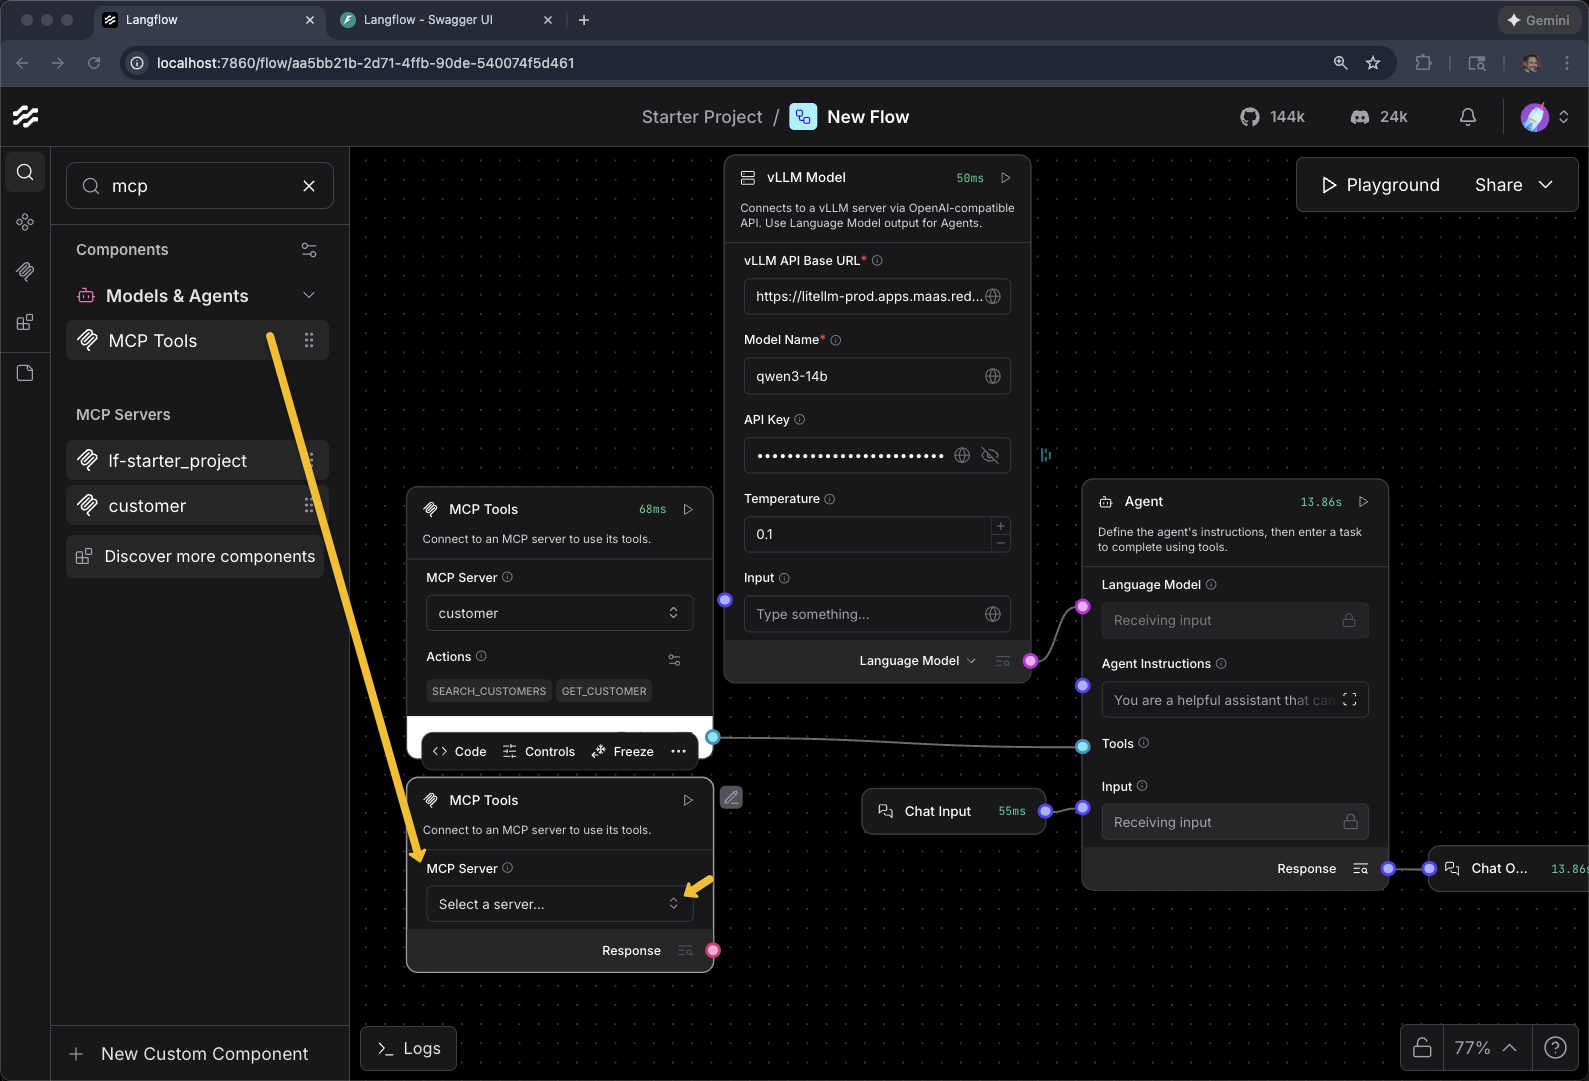The height and width of the screenshot is (1081, 1589).
Task: Clear the mcp search text
Action: [x=309, y=186]
